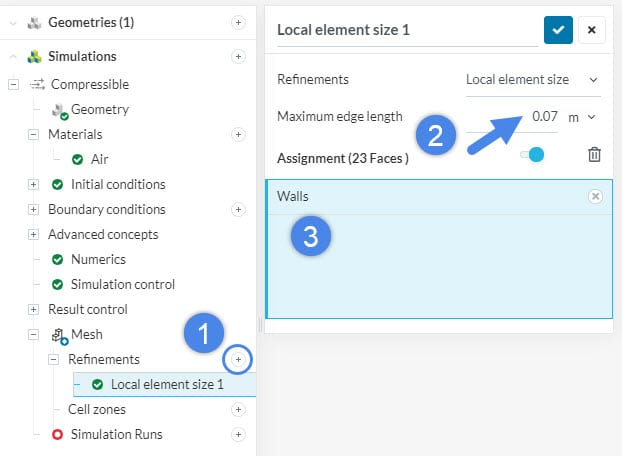Click the Simulations header label
This screenshot has height=456, width=622.
tap(82, 57)
